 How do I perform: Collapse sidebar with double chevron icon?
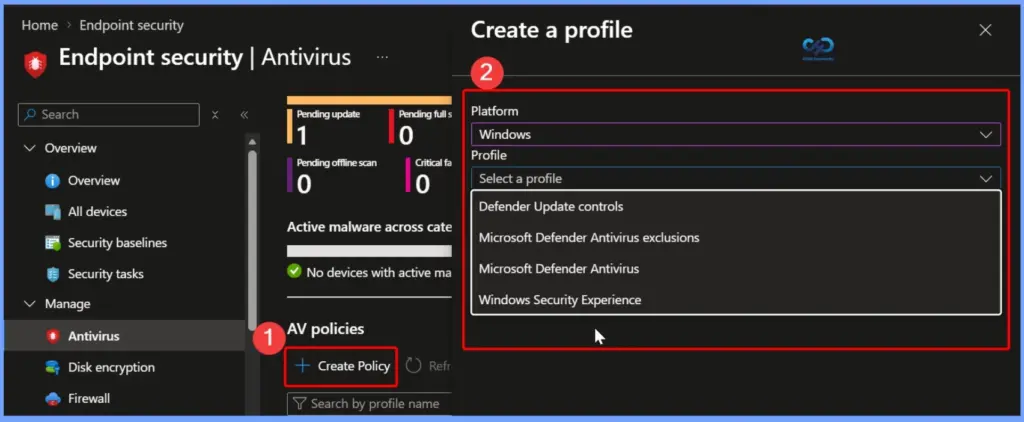244,115
